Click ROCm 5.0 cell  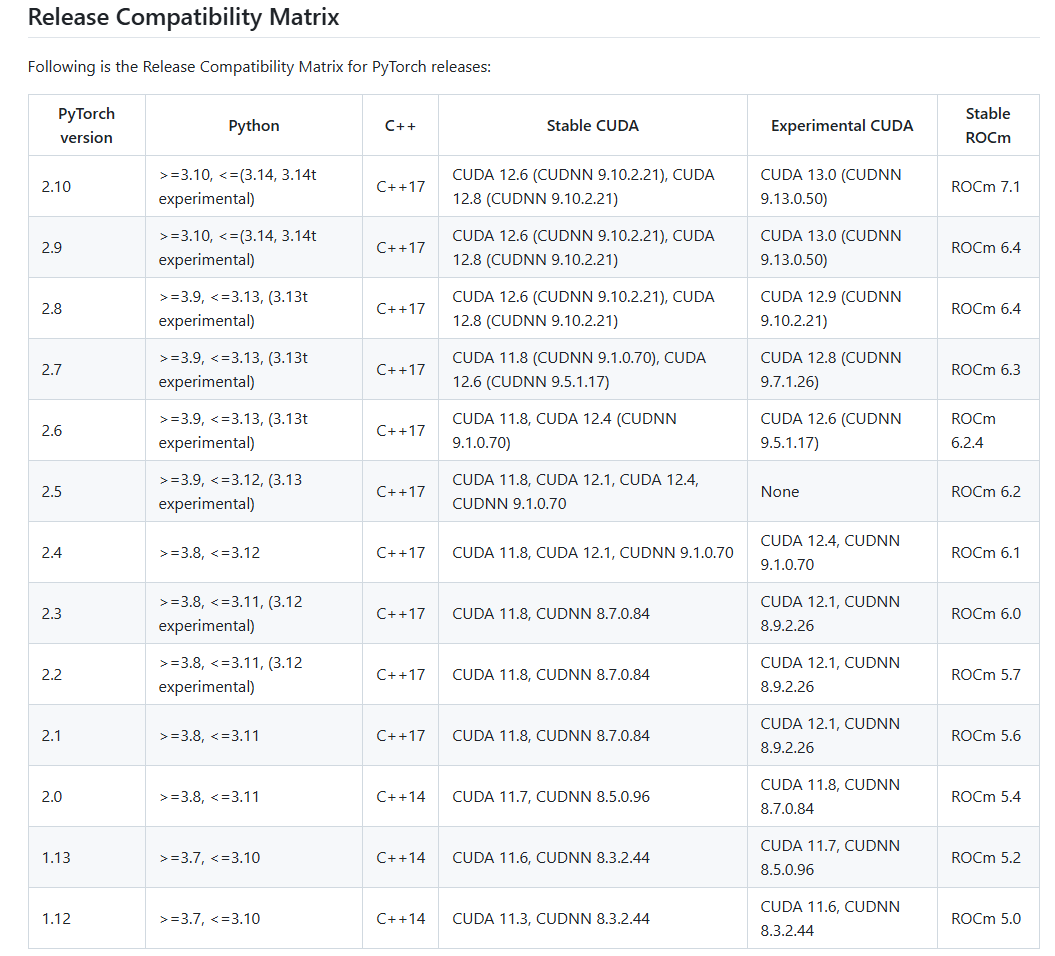tap(988, 918)
